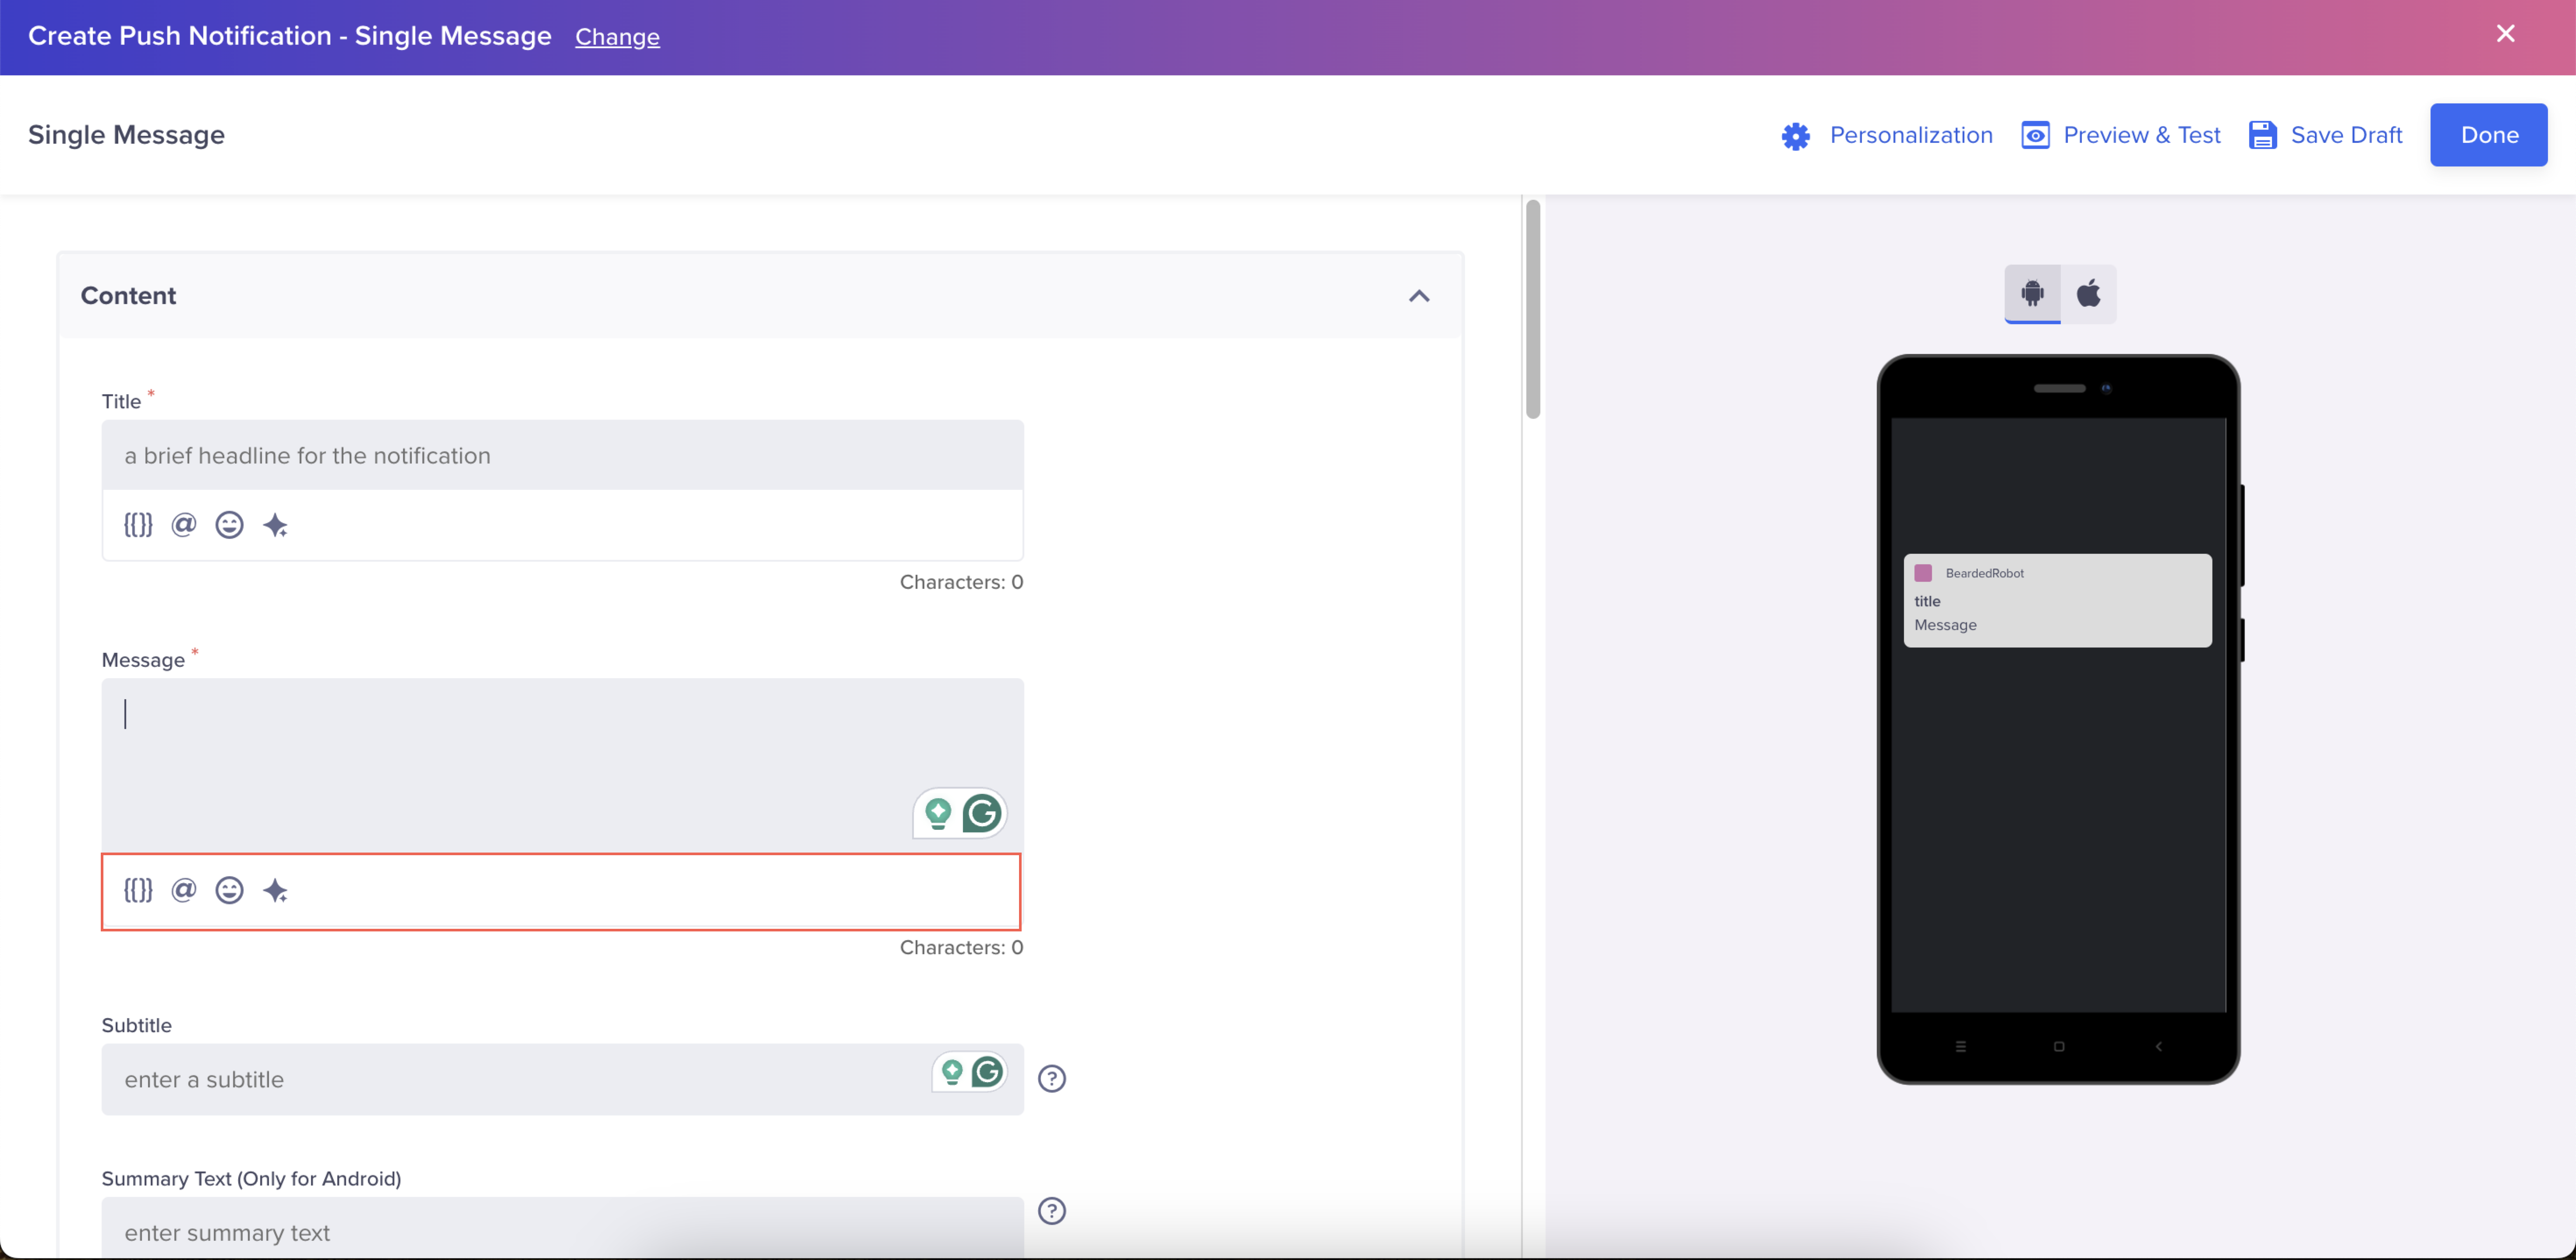Image resolution: width=2576 pixels, height=1260 pixels.
Task: Switch to iOS preview by clicking Apple icon
Action: click(x=2088, y=294)
